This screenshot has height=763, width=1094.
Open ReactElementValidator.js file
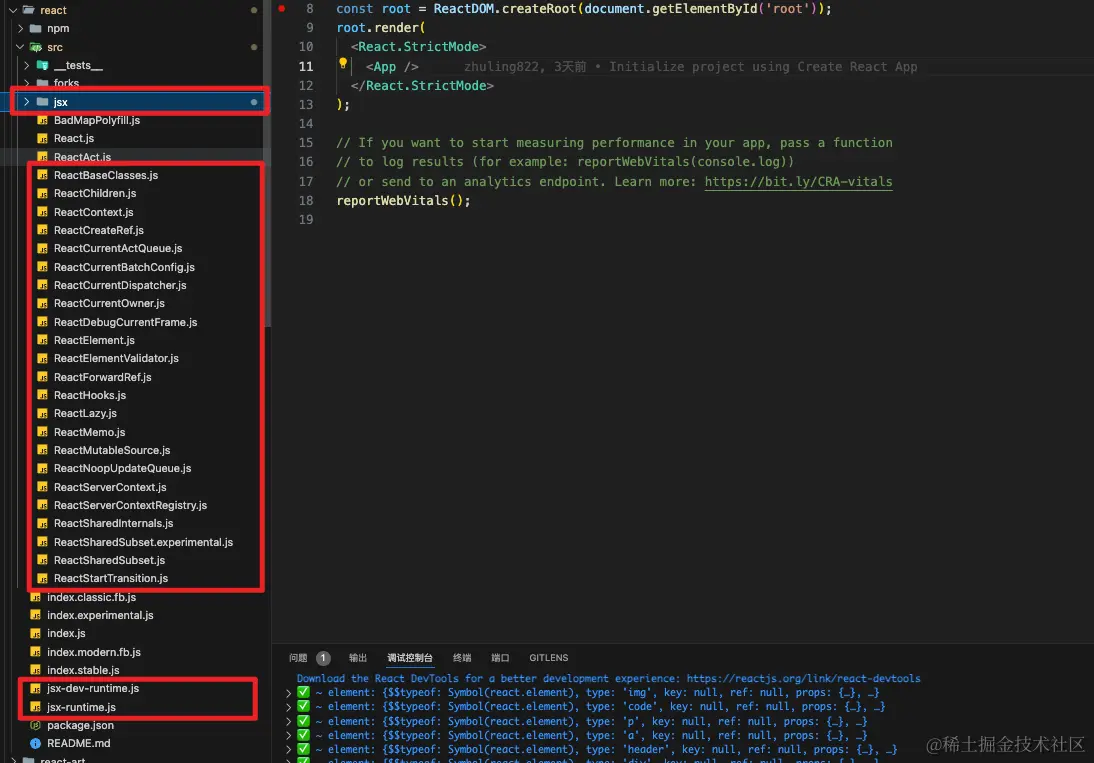pyautogui.click(x=117, y=358)
